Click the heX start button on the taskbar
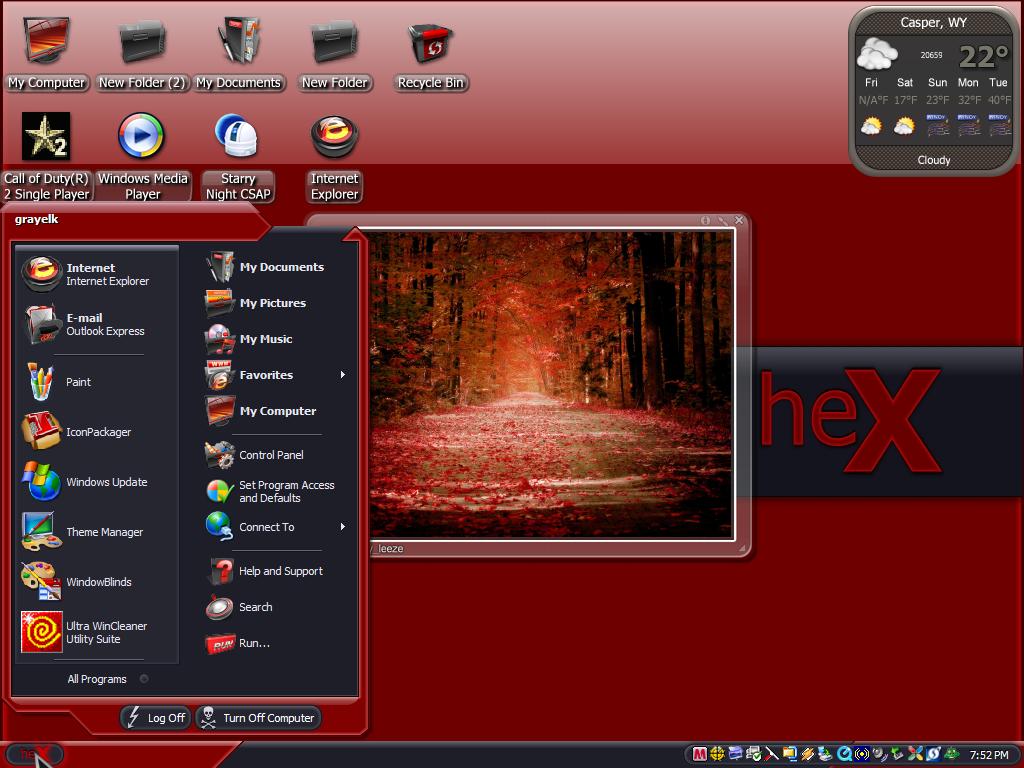The height and width of the screenshot is (768, 1024). click(35, 754)
